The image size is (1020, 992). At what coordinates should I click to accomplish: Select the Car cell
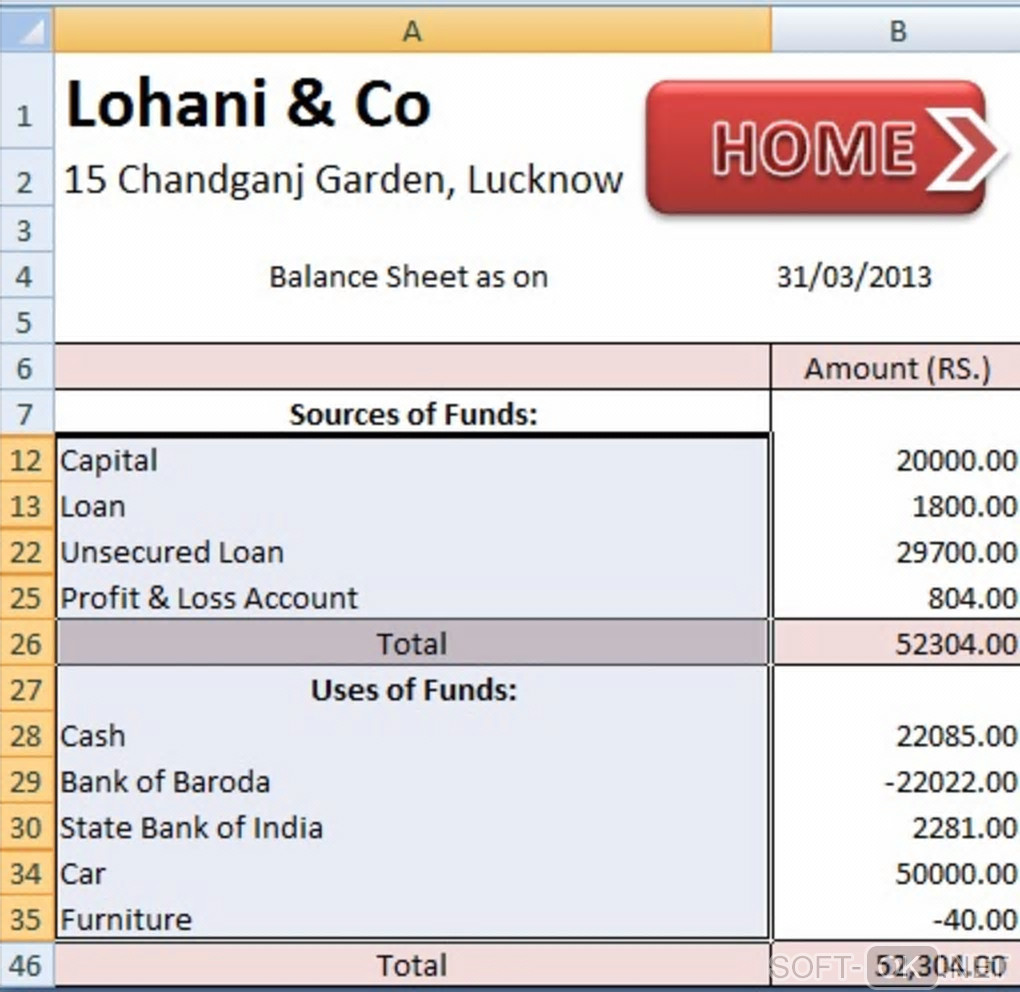tap(412, 873)
